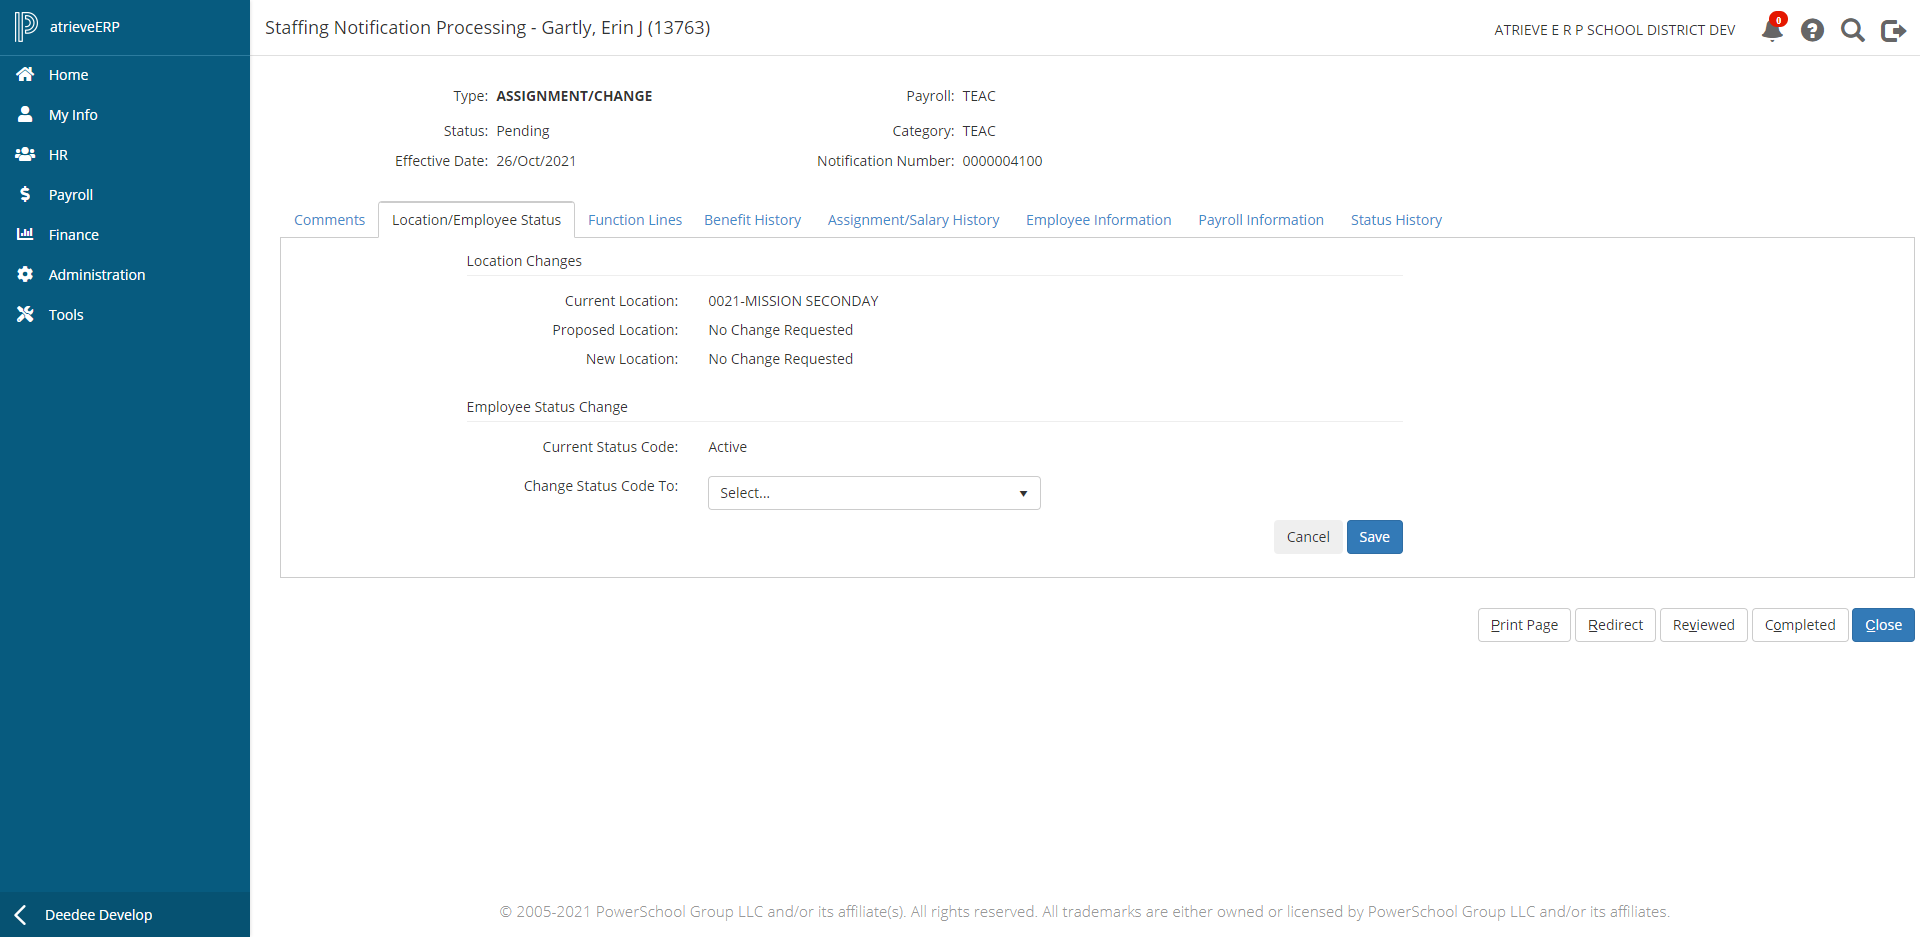Screen dimensions: 1920x937
Task: Click the Payroll dollar sign icon
Action: coord(26,195)
